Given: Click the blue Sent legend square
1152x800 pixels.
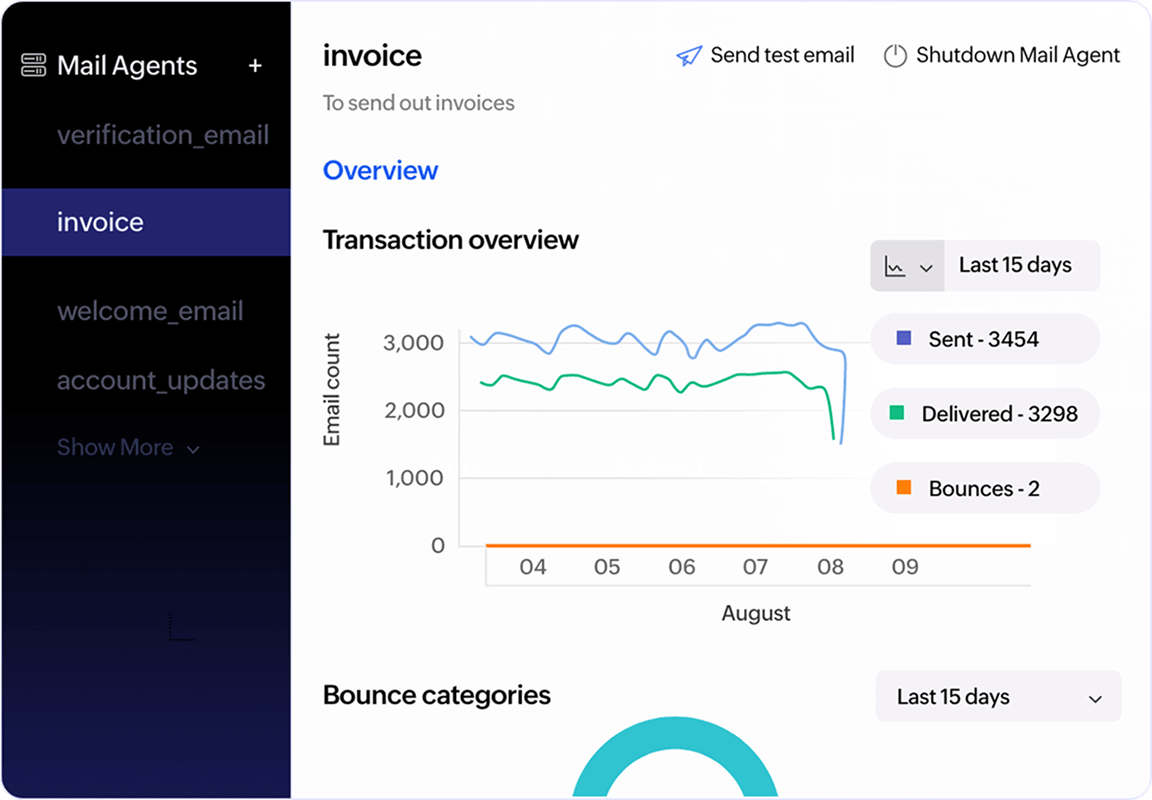Looking at the screenshot, I should tap(904, 339).
